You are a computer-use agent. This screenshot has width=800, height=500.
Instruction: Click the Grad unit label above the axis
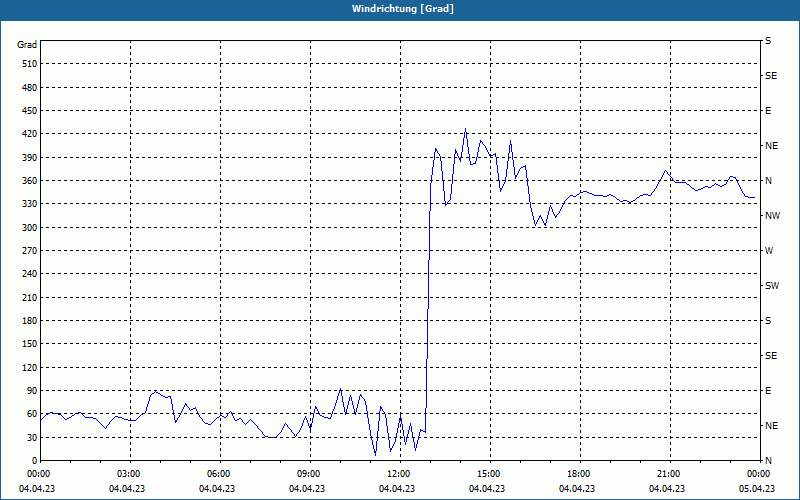point(27,45)
